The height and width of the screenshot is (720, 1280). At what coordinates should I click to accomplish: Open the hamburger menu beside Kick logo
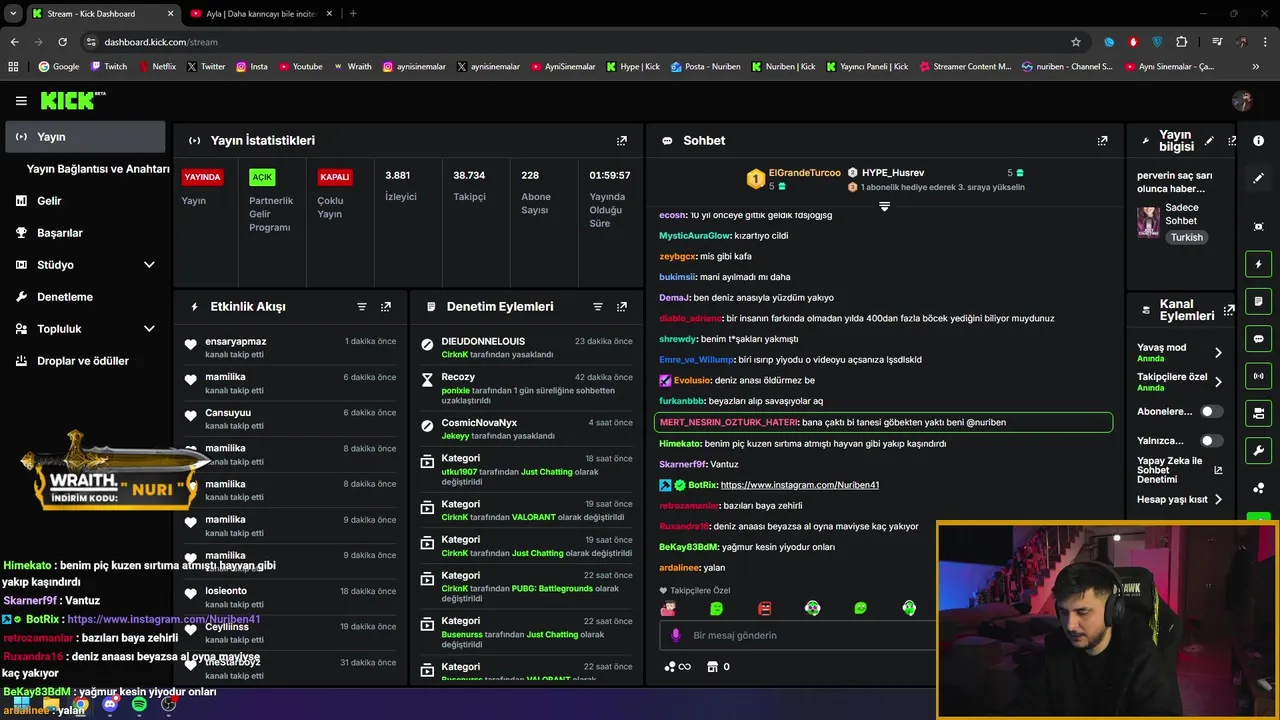pos(21,101)
